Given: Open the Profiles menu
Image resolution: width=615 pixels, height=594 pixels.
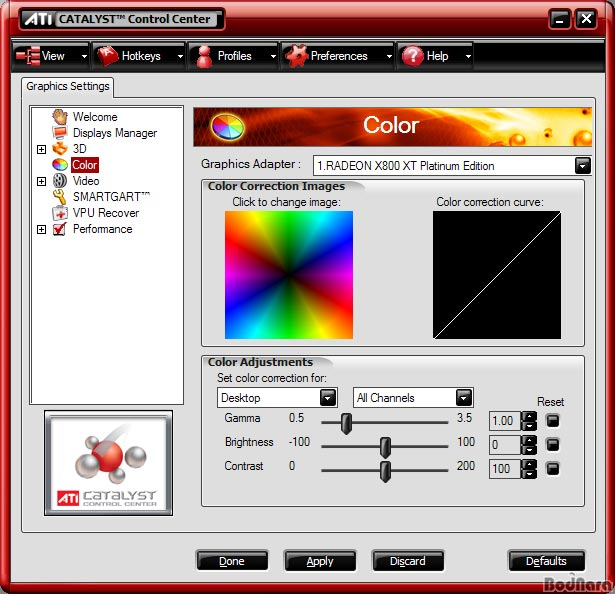Looking at the screenshot, I should pyautogui.click(x=233, y=56).
